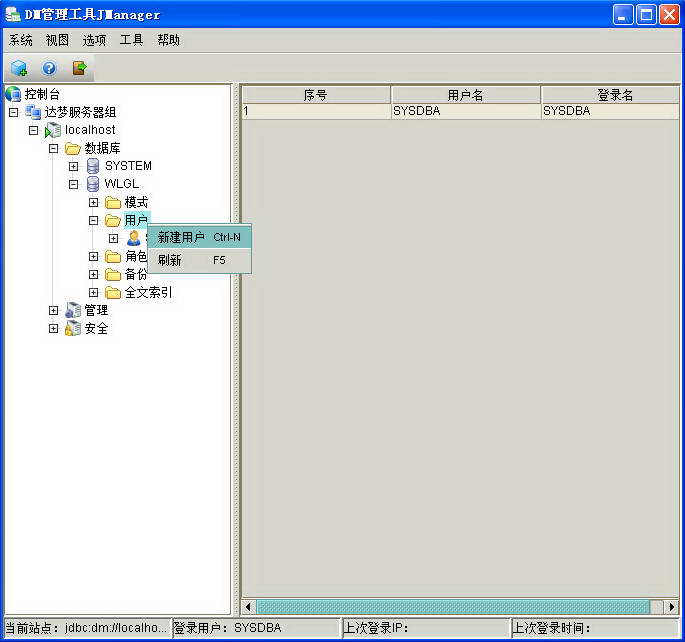Image resolution: width=685 pixels, height=642 pixels.
Task: Expand the 全文索引 node
Action: (x=93, y=292)
